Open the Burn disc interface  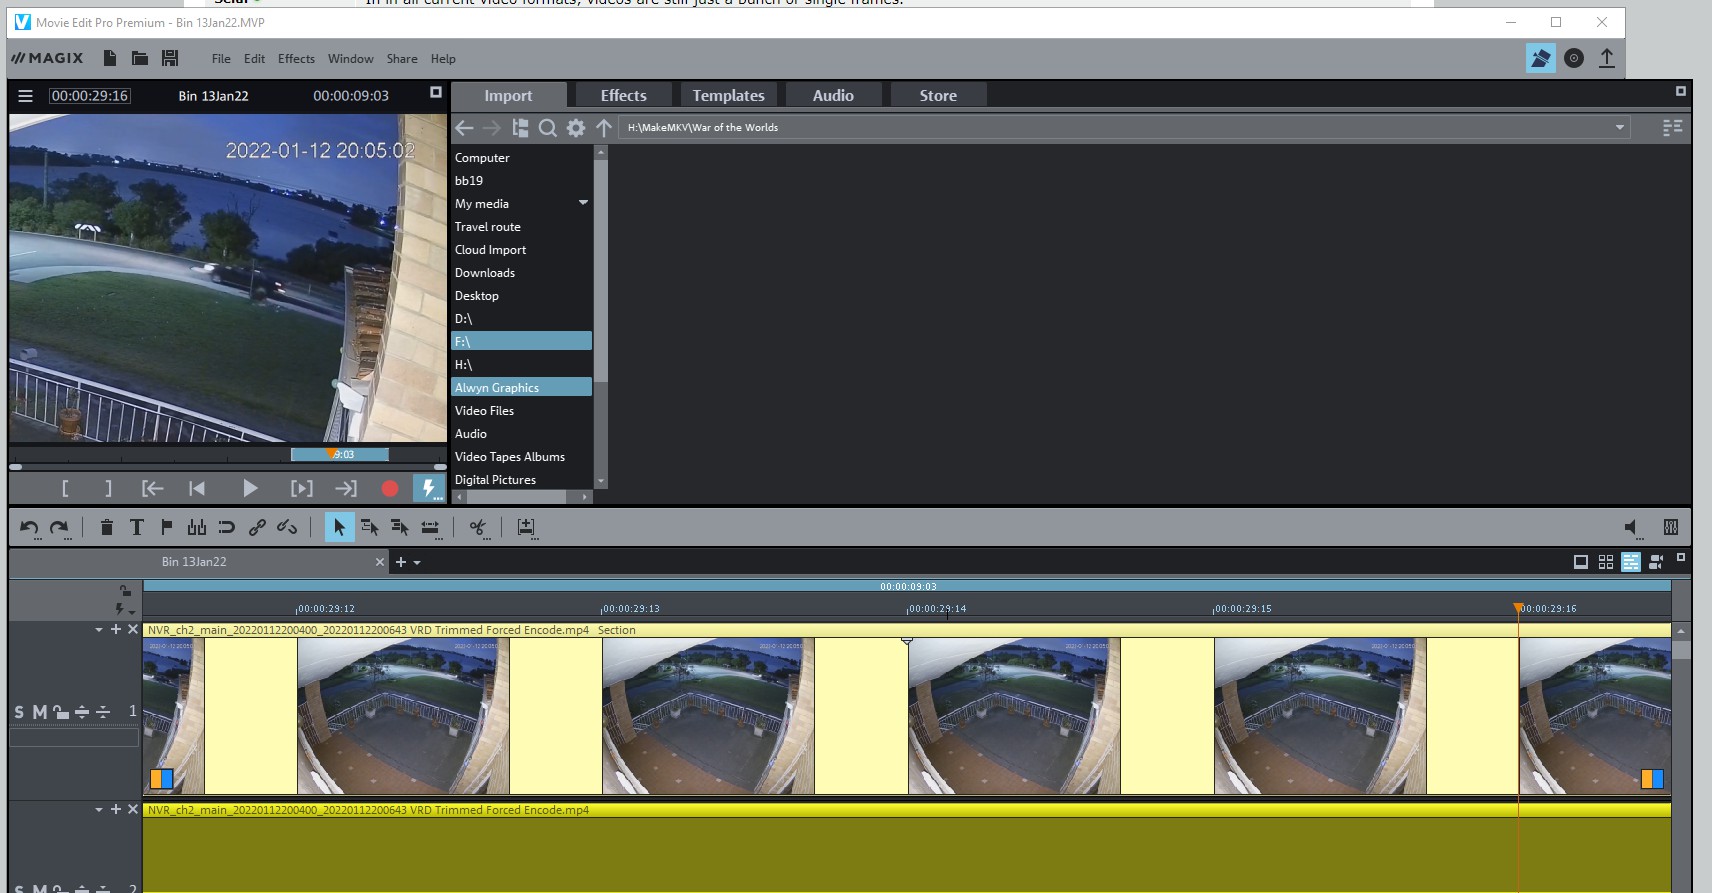(x=1574, y=58)
